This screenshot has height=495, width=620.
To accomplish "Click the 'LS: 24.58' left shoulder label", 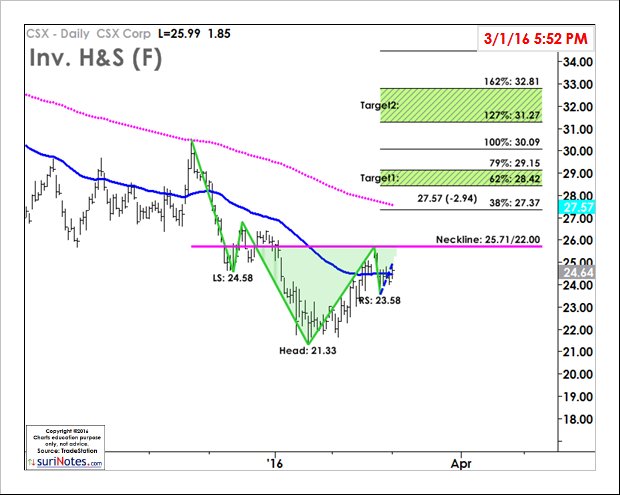I will tap(232, 278).
